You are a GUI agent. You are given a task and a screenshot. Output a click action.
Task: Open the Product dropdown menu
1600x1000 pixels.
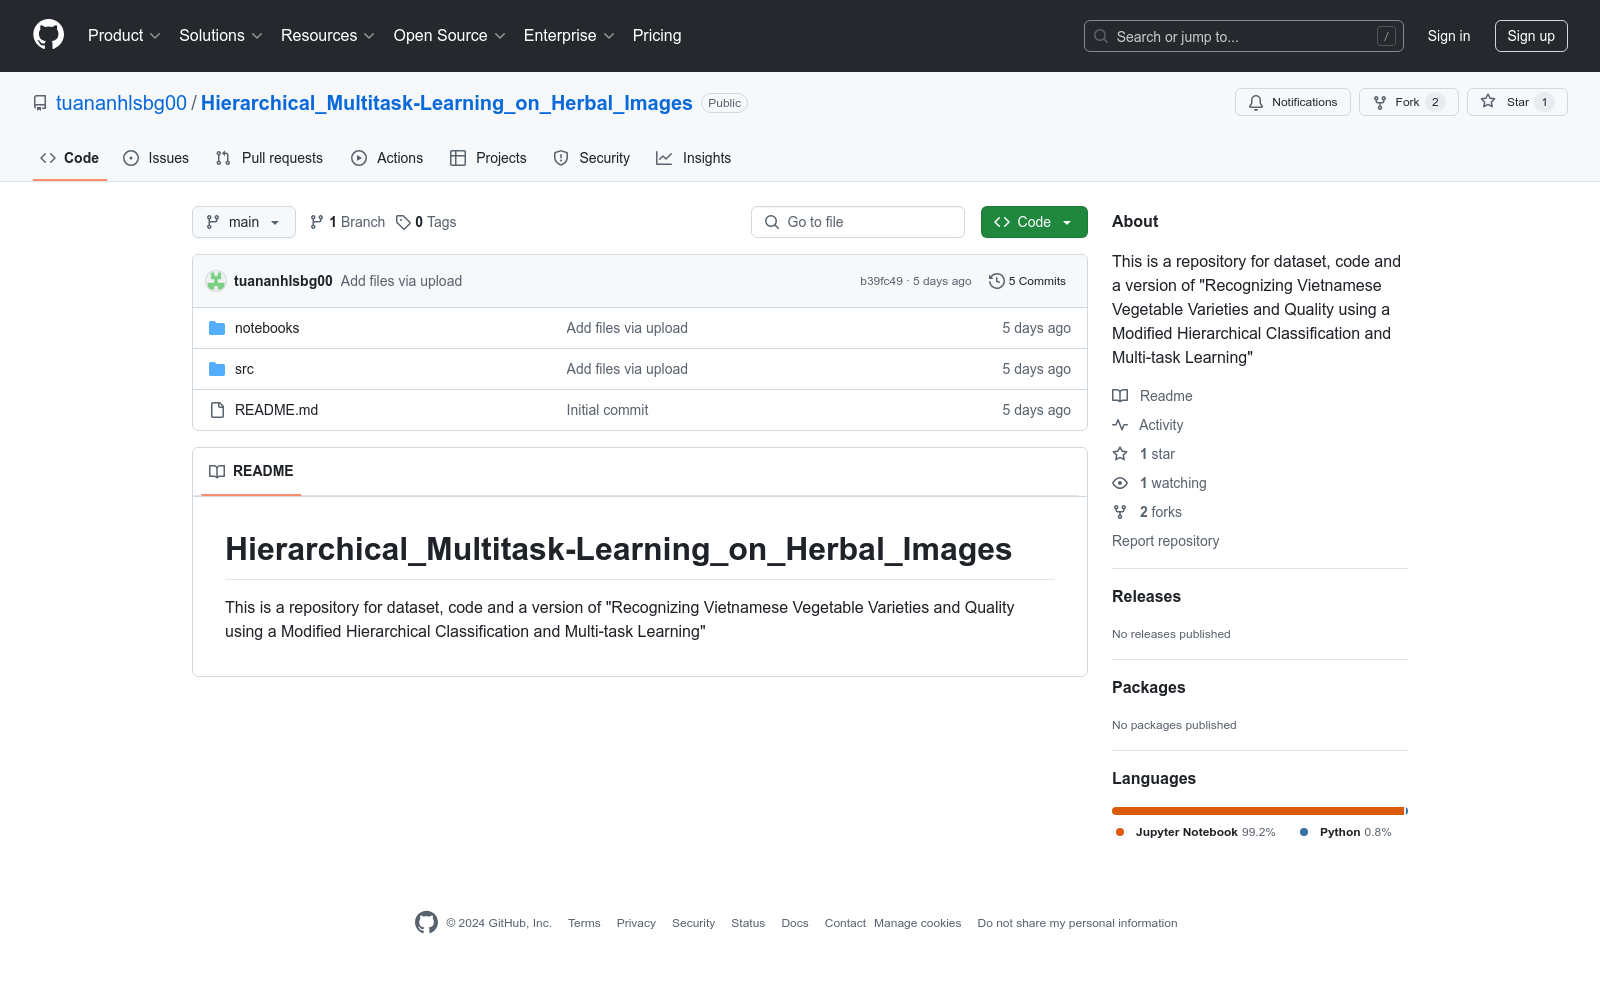click(124, 36)
